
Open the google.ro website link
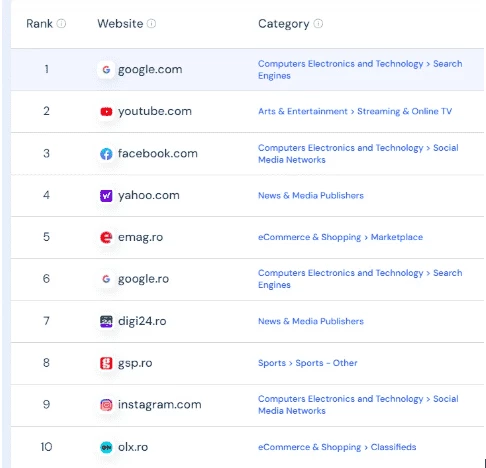click(x=143, y=279)
